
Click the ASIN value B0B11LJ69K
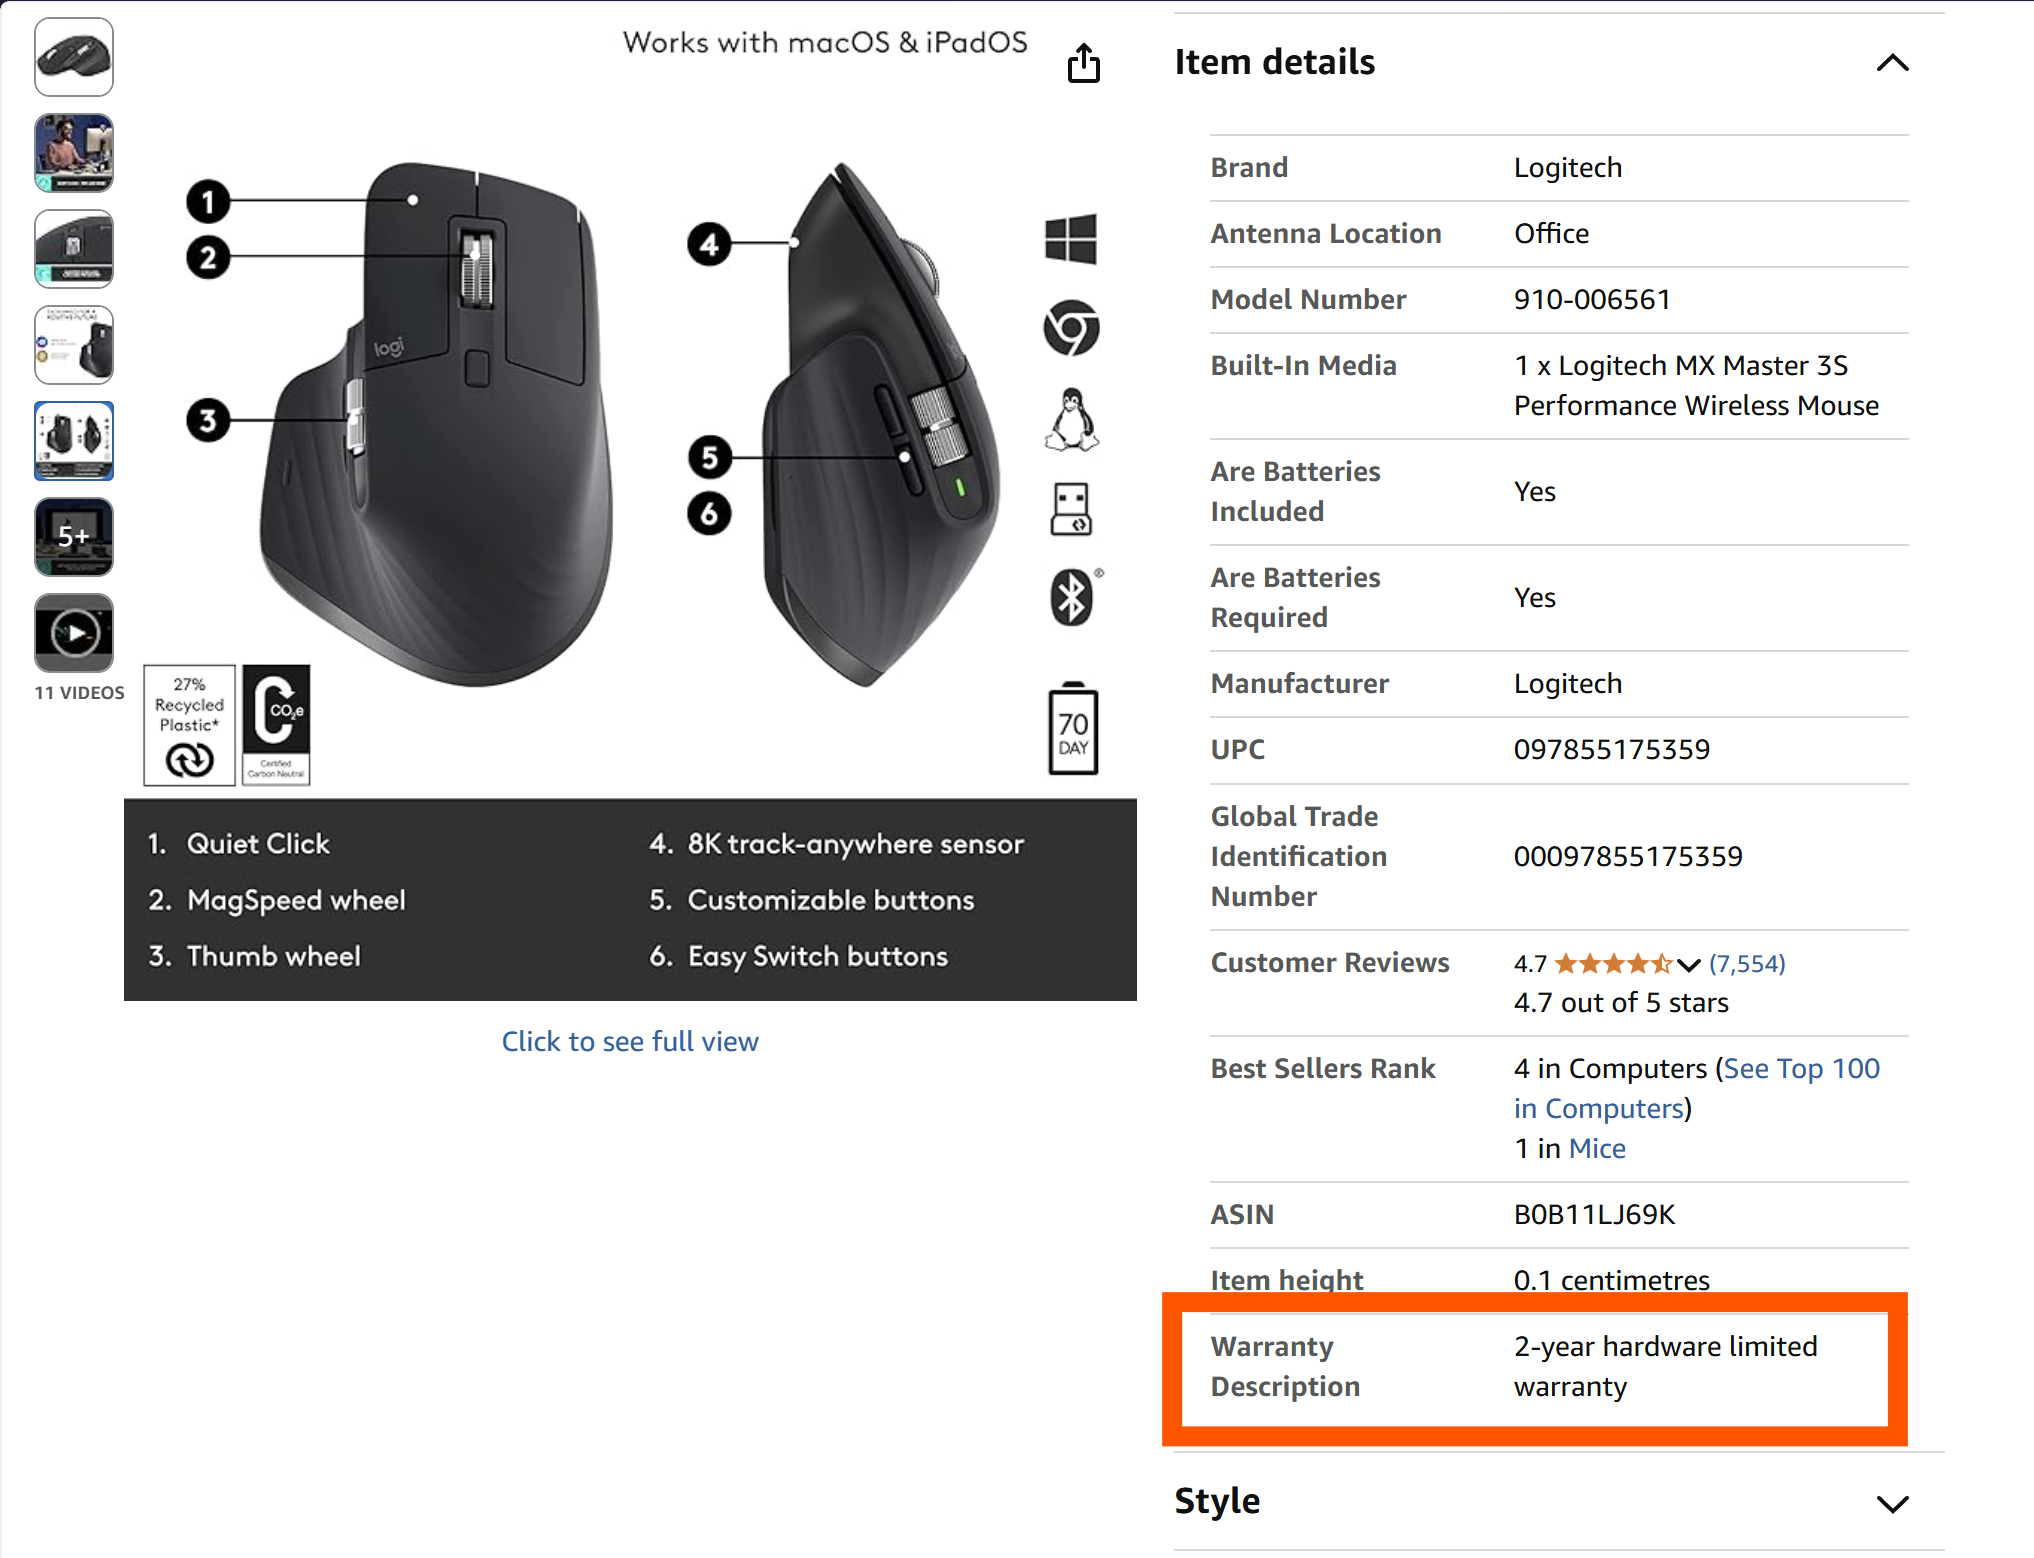[1594, 1214]
